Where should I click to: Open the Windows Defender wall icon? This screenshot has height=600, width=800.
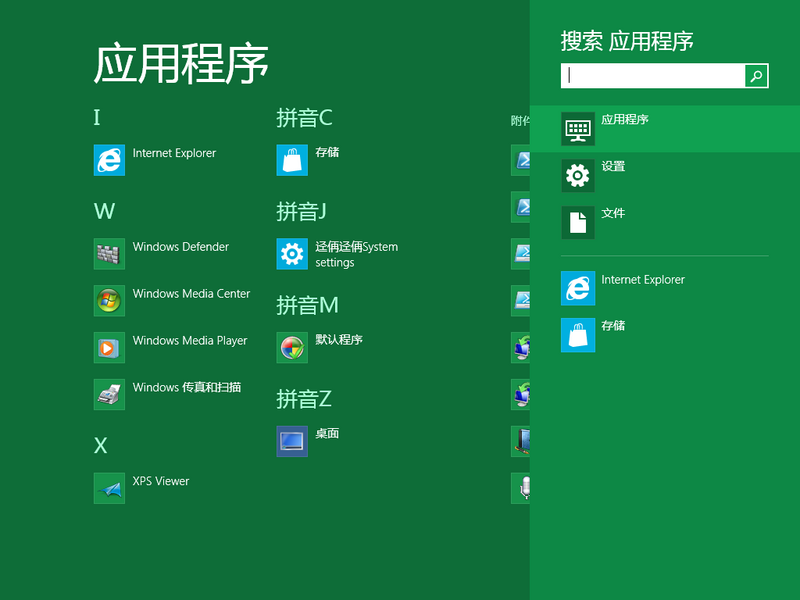tap(109, 254)
